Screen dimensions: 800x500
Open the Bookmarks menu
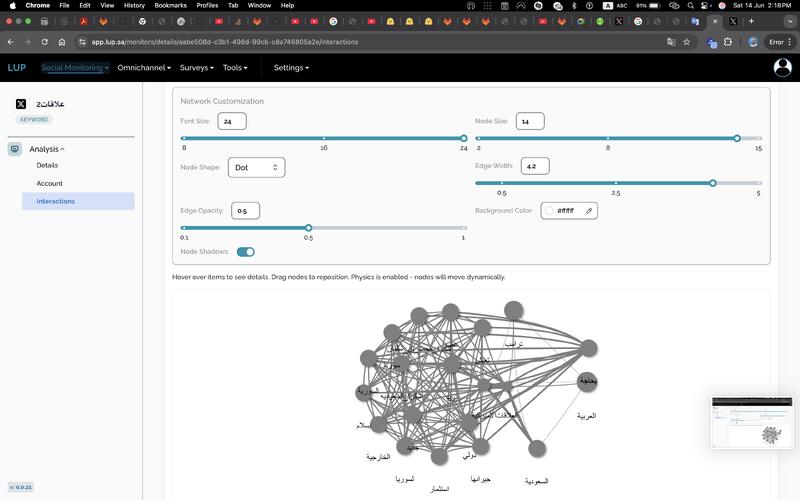tap(170, 6)
